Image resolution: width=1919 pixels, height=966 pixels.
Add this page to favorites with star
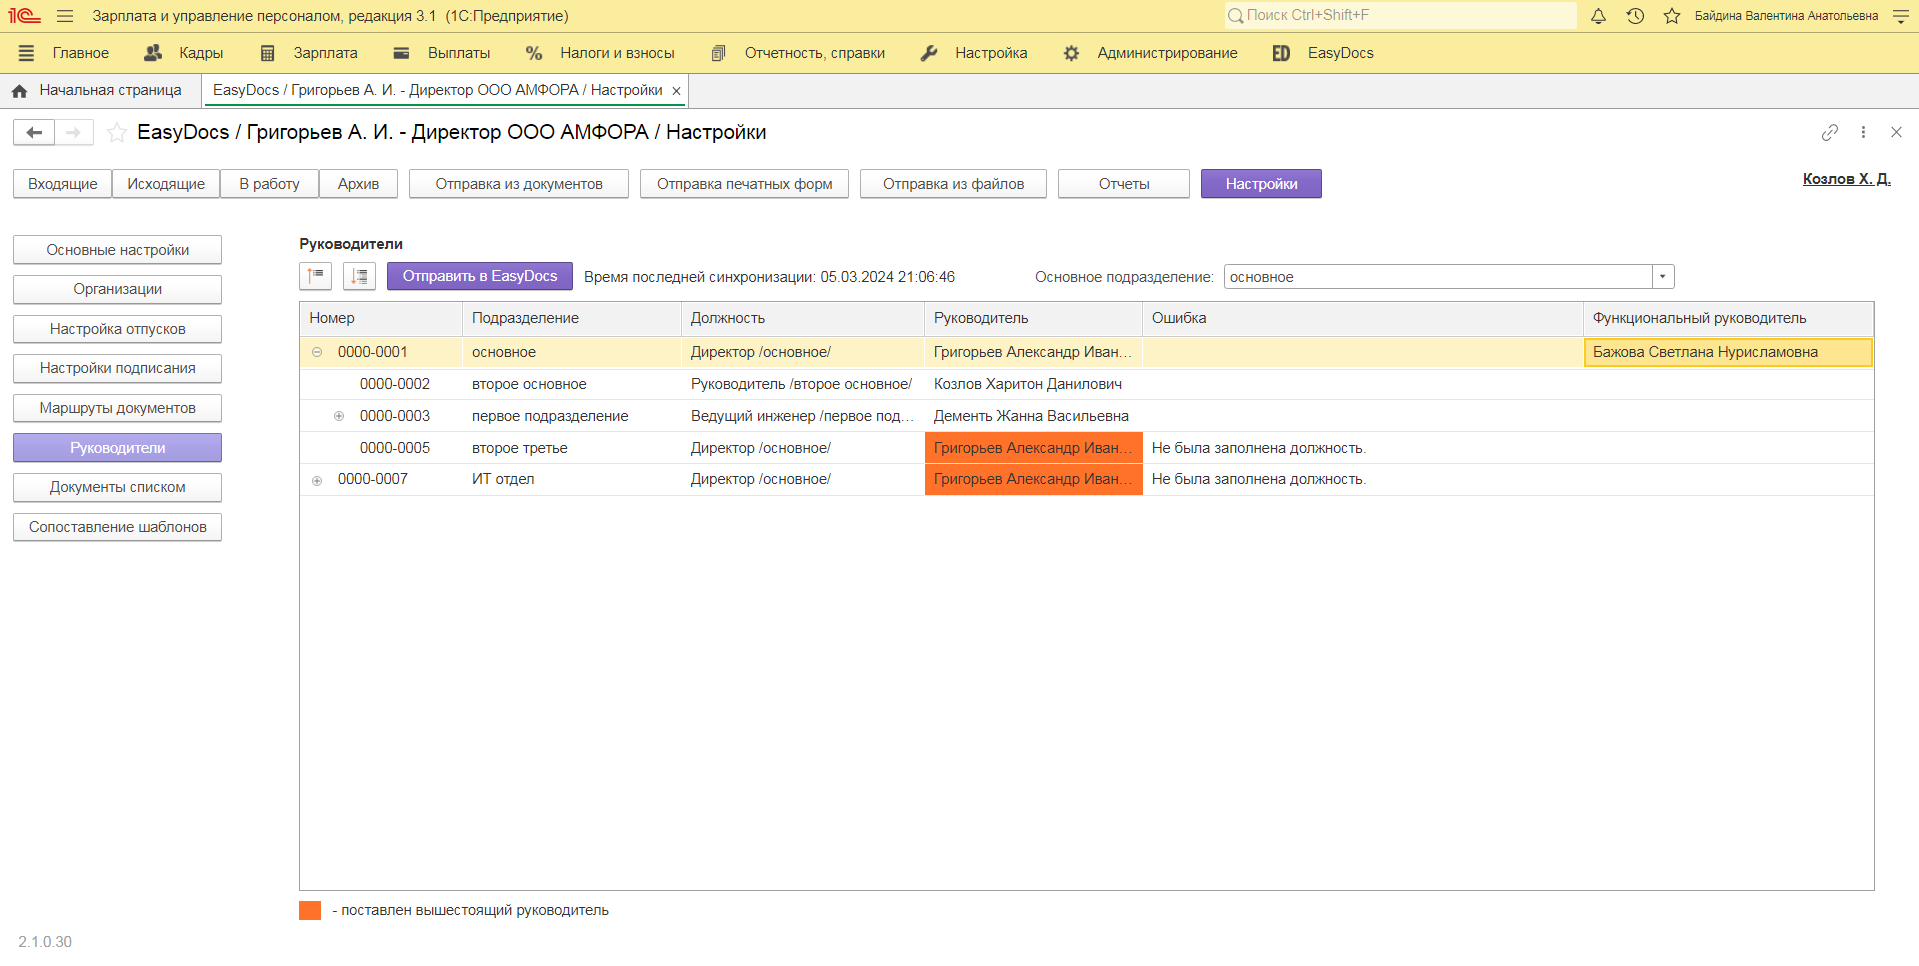[117, 132]
